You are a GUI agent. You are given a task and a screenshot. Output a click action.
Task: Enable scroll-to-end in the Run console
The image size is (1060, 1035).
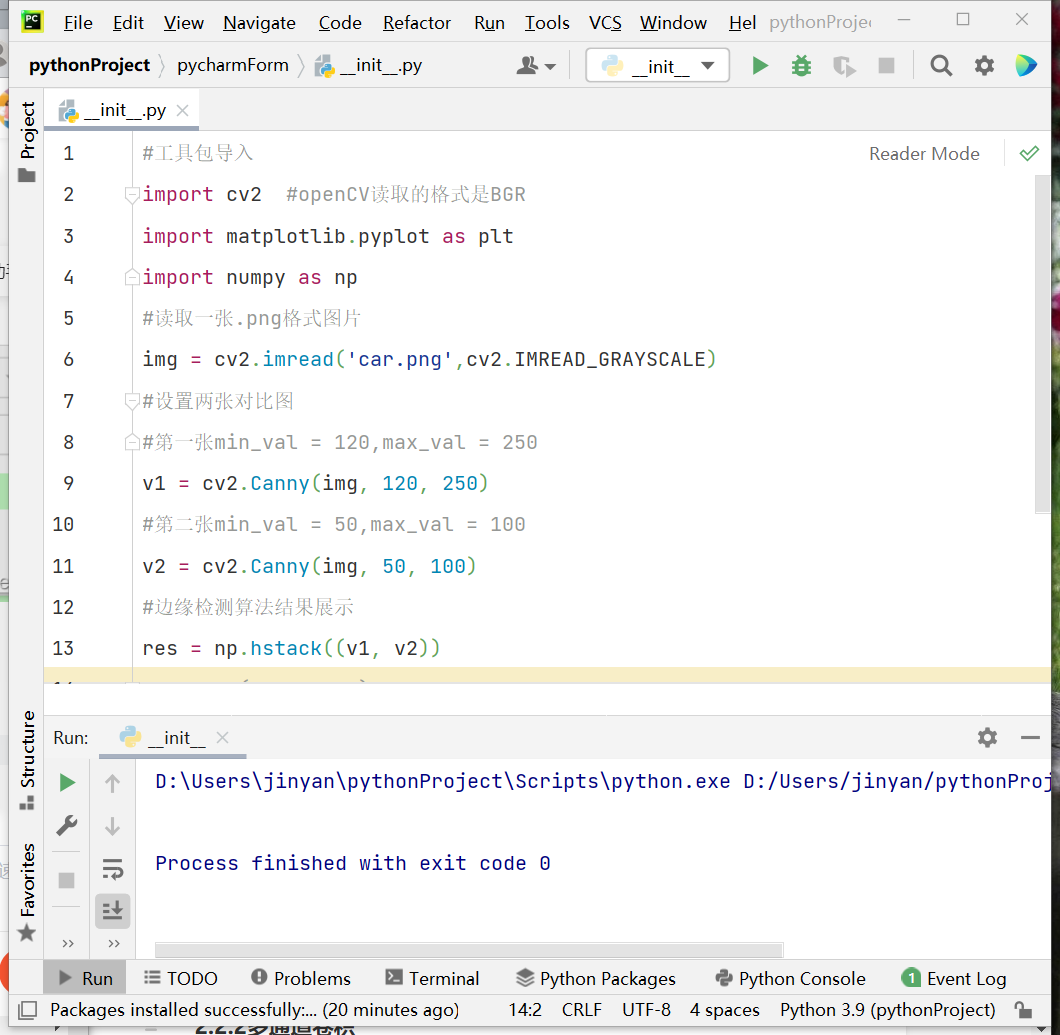[112, 910]
